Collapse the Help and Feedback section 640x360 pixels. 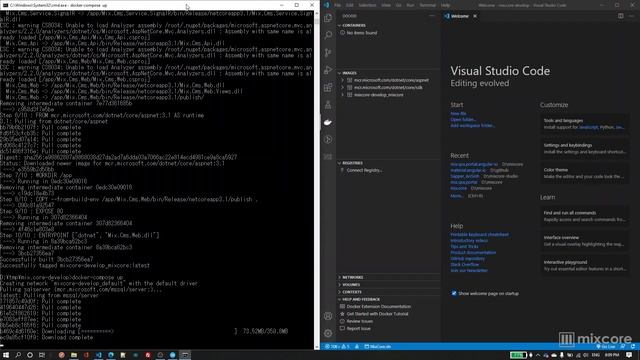[389, 299]
